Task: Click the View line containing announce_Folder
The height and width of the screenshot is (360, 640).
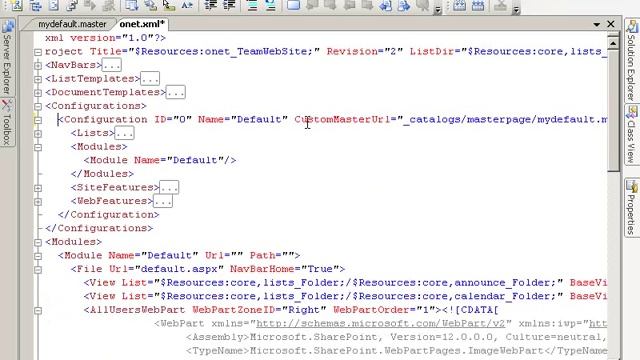Action: 345,283
